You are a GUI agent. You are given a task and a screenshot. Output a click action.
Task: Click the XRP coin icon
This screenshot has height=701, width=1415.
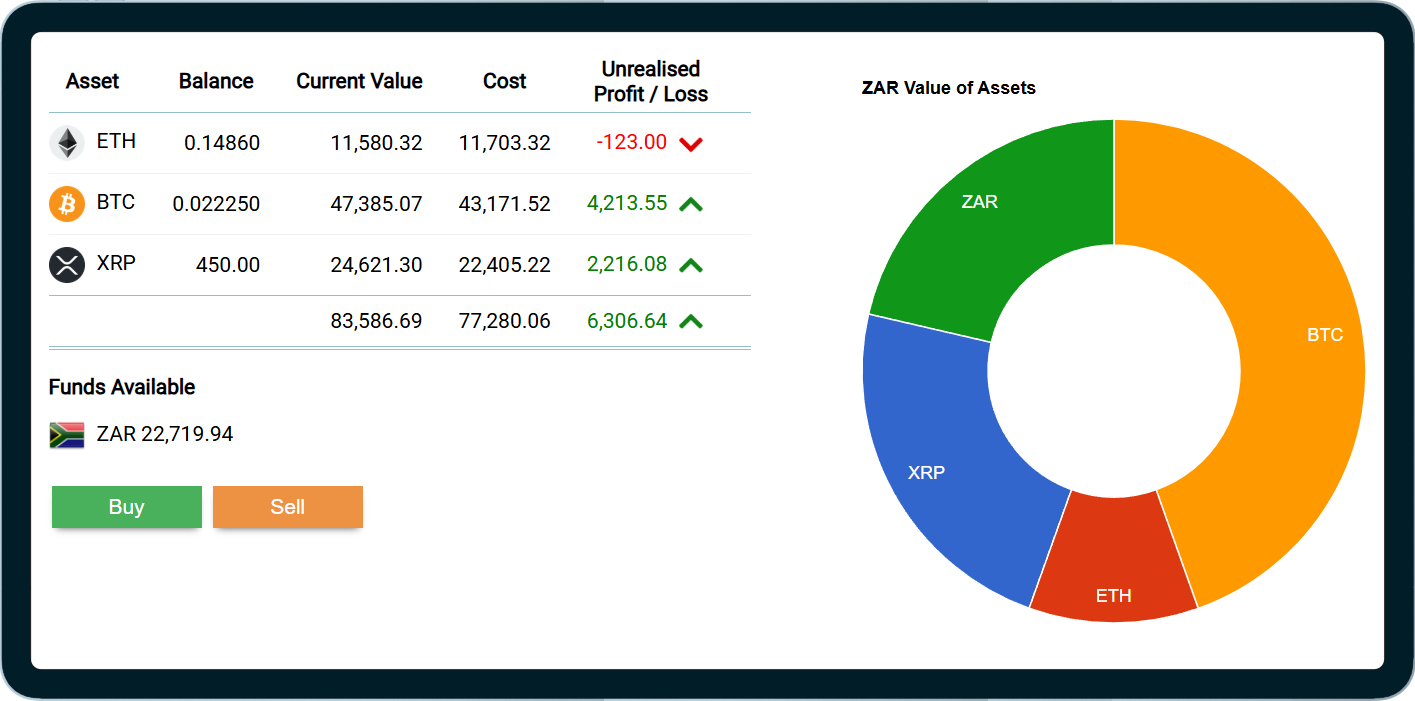pyautogui.click(x=67, y=265)
